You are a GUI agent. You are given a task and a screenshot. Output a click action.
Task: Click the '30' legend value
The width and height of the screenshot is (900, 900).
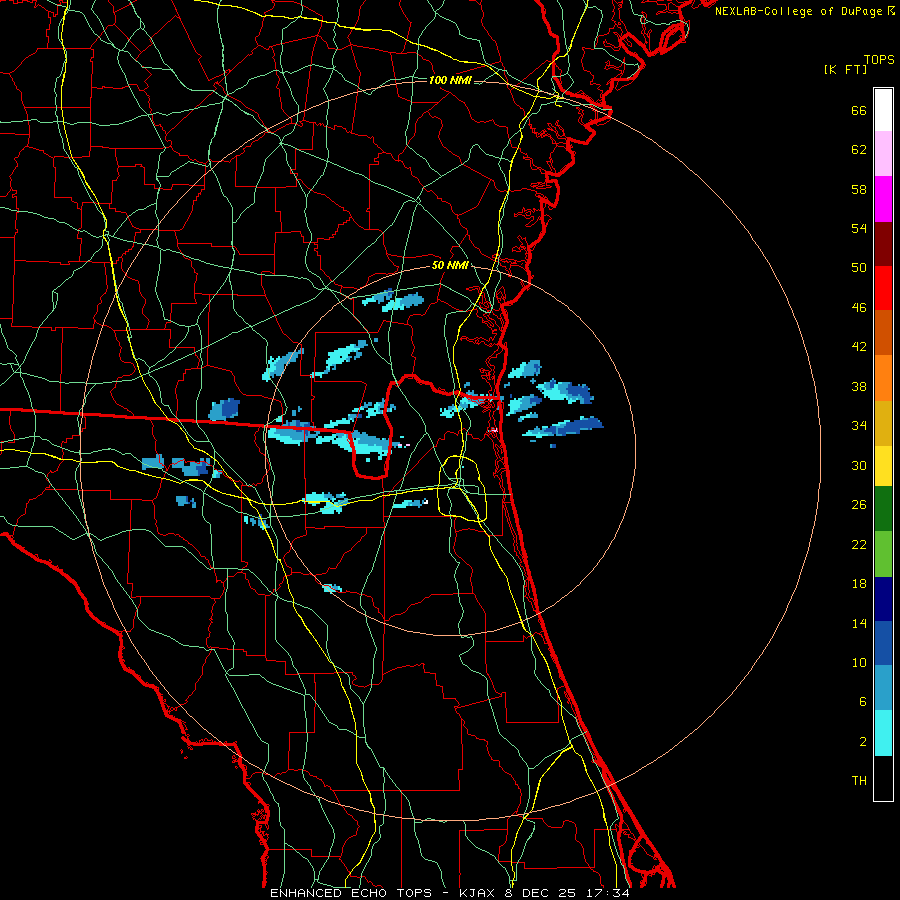(859, 465)
